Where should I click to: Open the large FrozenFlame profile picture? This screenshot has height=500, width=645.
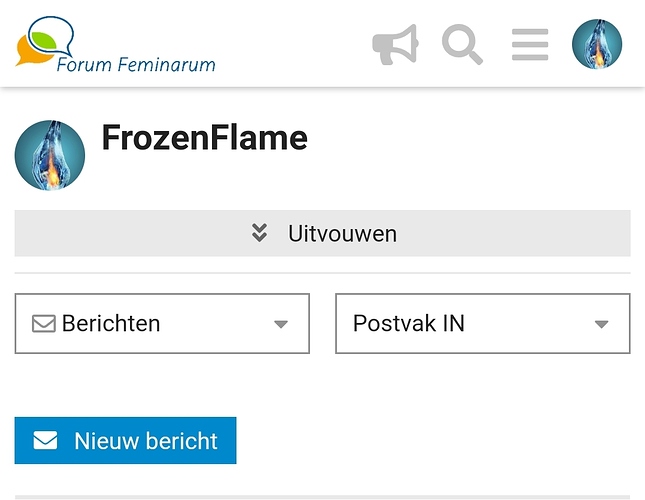pos(50,155)
